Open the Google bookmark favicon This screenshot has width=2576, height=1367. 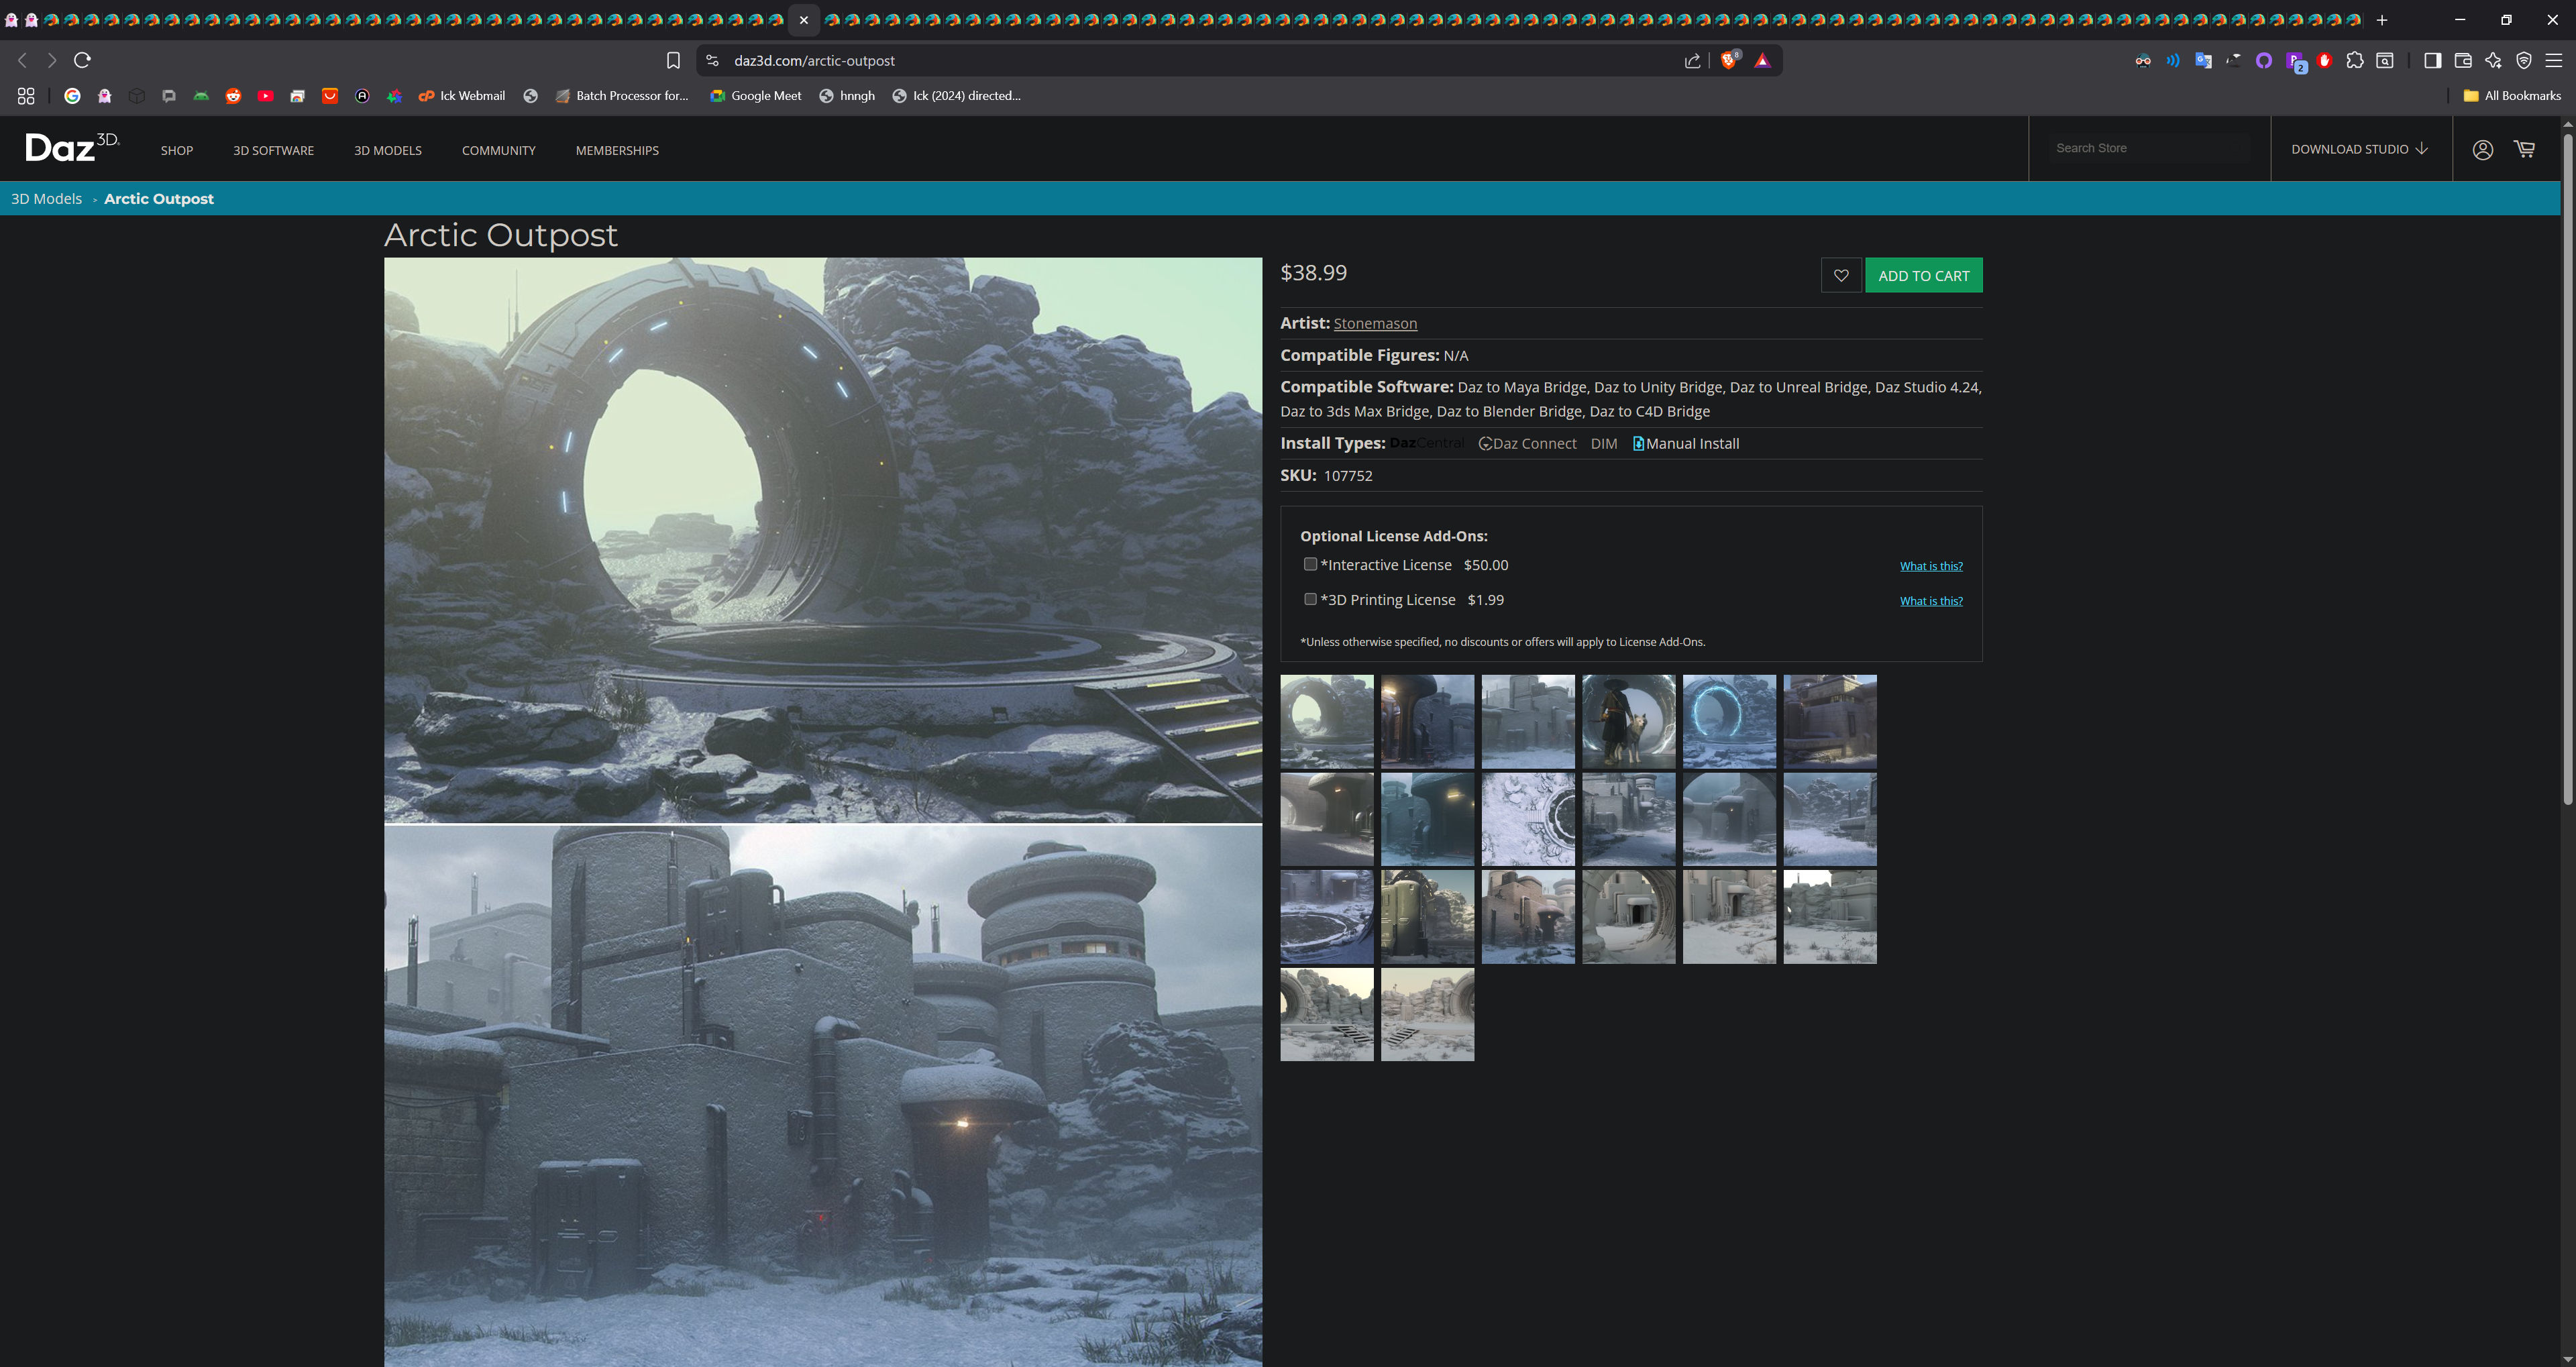pos(72,96)
